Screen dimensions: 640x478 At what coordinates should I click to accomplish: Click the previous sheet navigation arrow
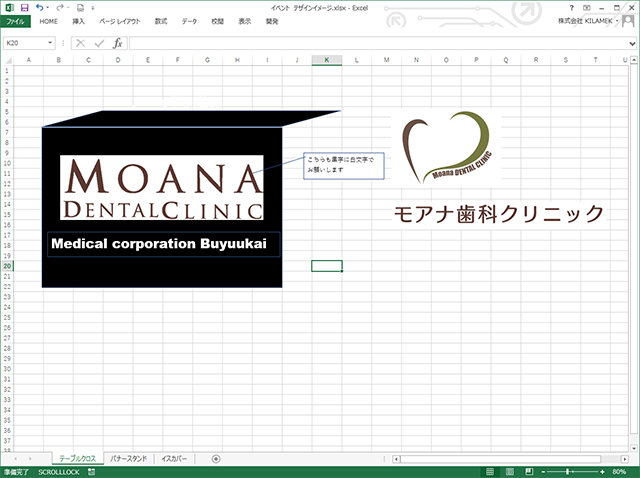click(16, 459)
